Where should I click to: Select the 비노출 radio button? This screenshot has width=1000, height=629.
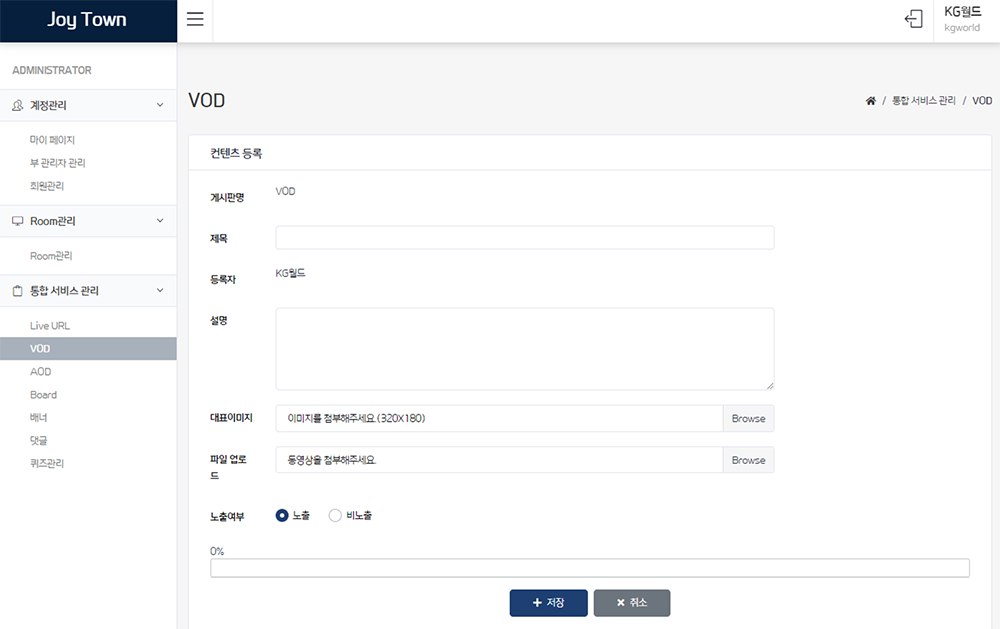(335, 515)
